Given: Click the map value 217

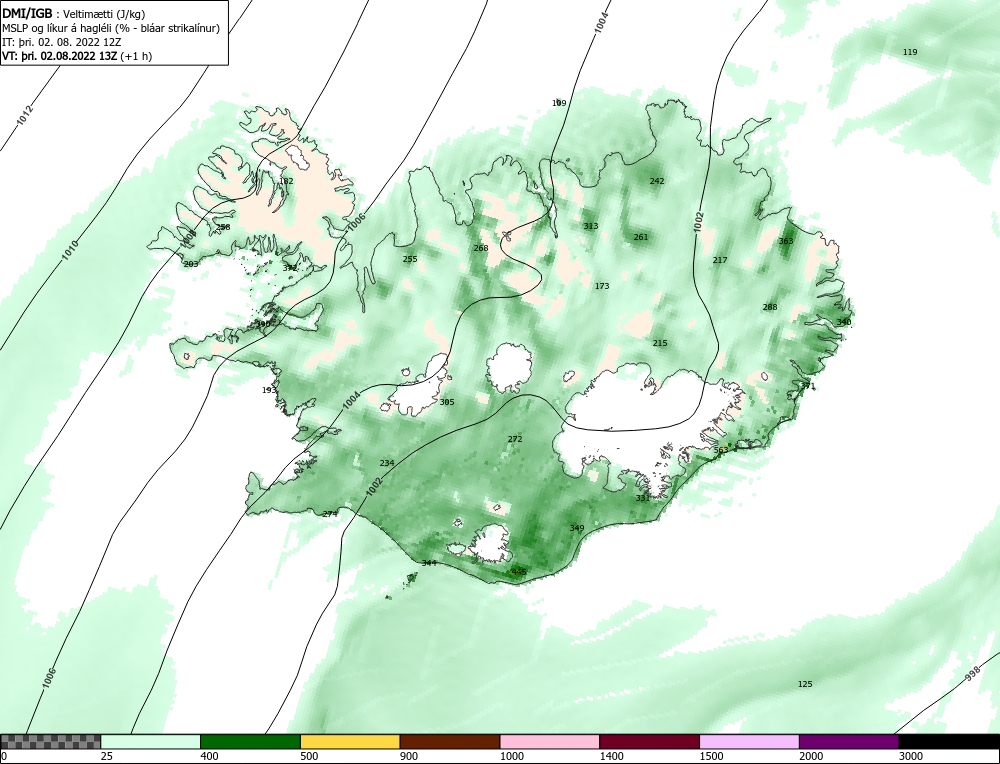Looking at the screenshot, I should 719,260.
